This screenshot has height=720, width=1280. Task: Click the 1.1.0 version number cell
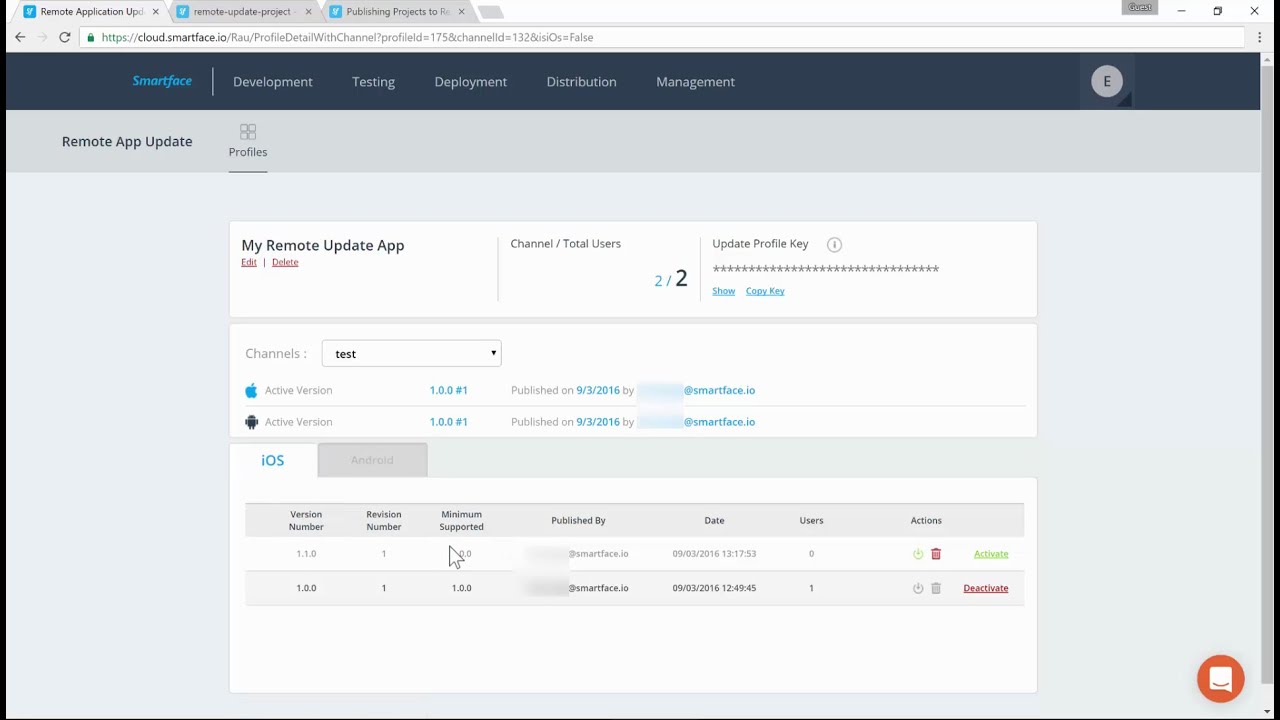(x=306, y=554)
